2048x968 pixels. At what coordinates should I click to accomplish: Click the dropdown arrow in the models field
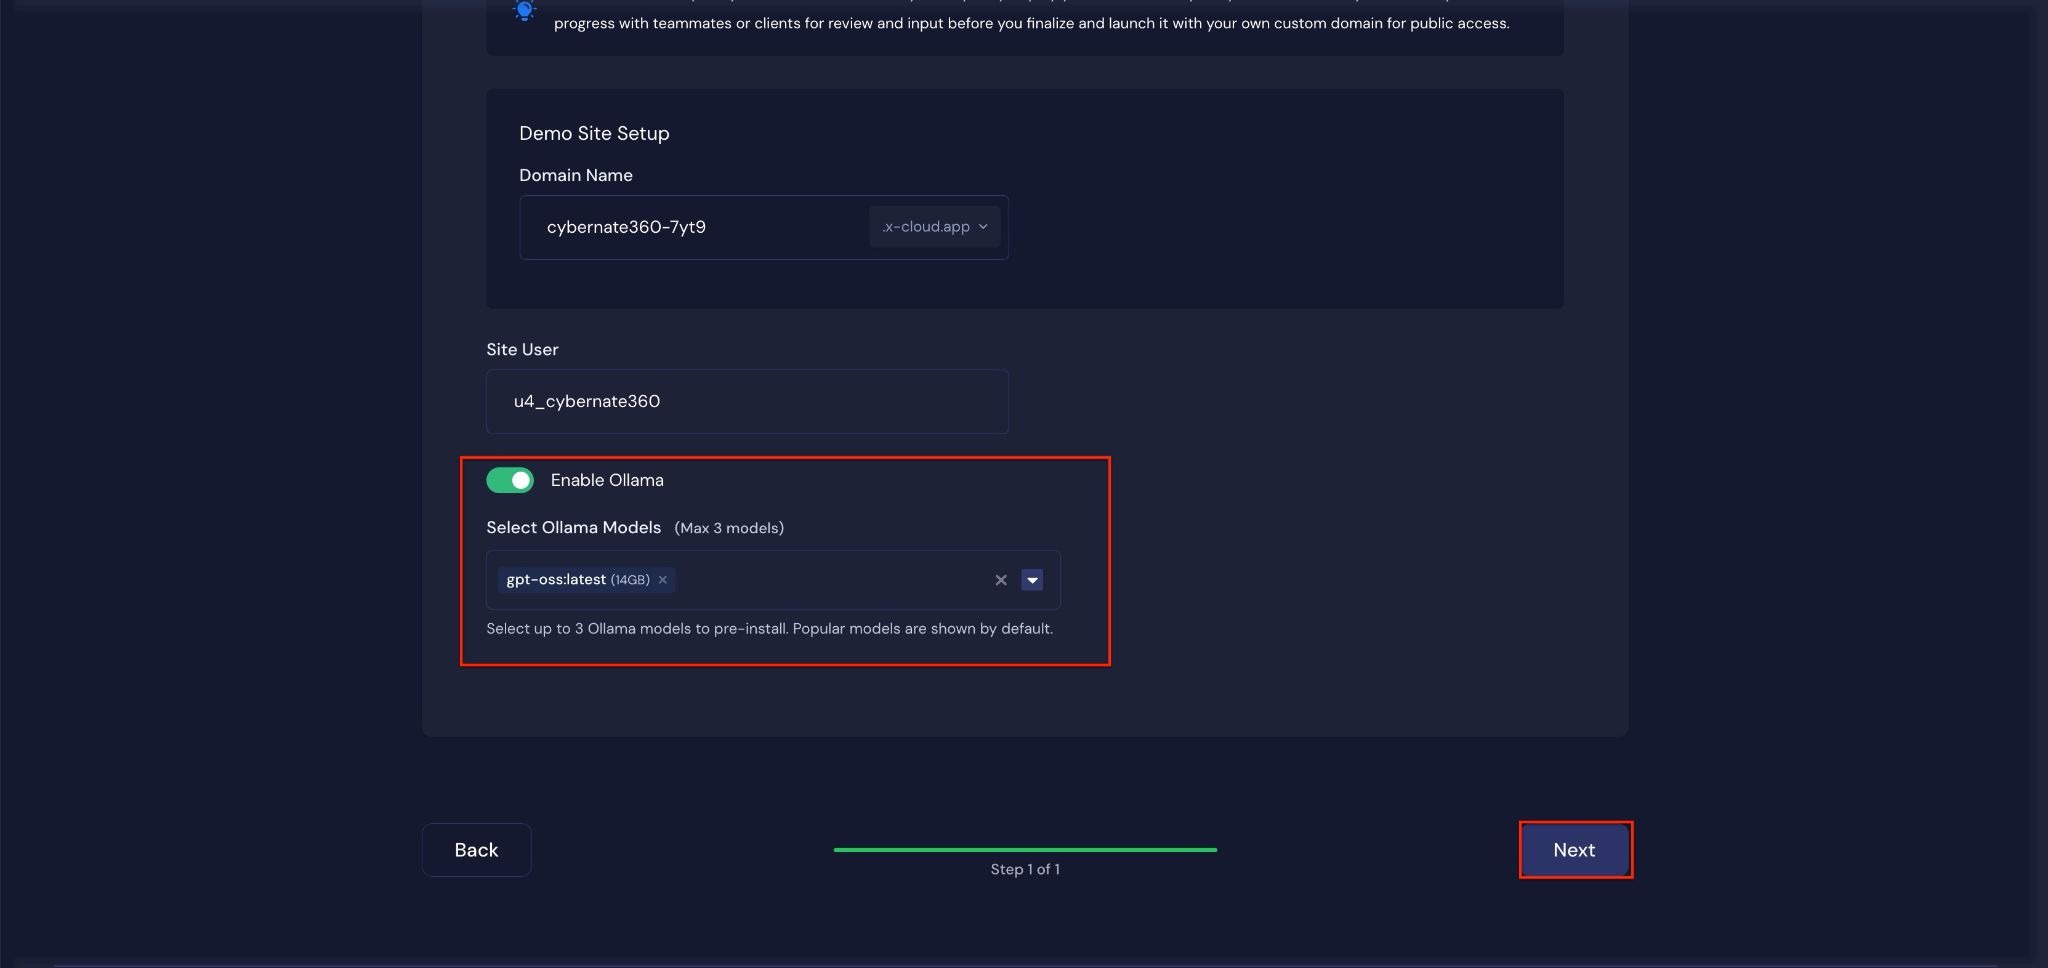pyautogui.click(x=1032, y=580)
